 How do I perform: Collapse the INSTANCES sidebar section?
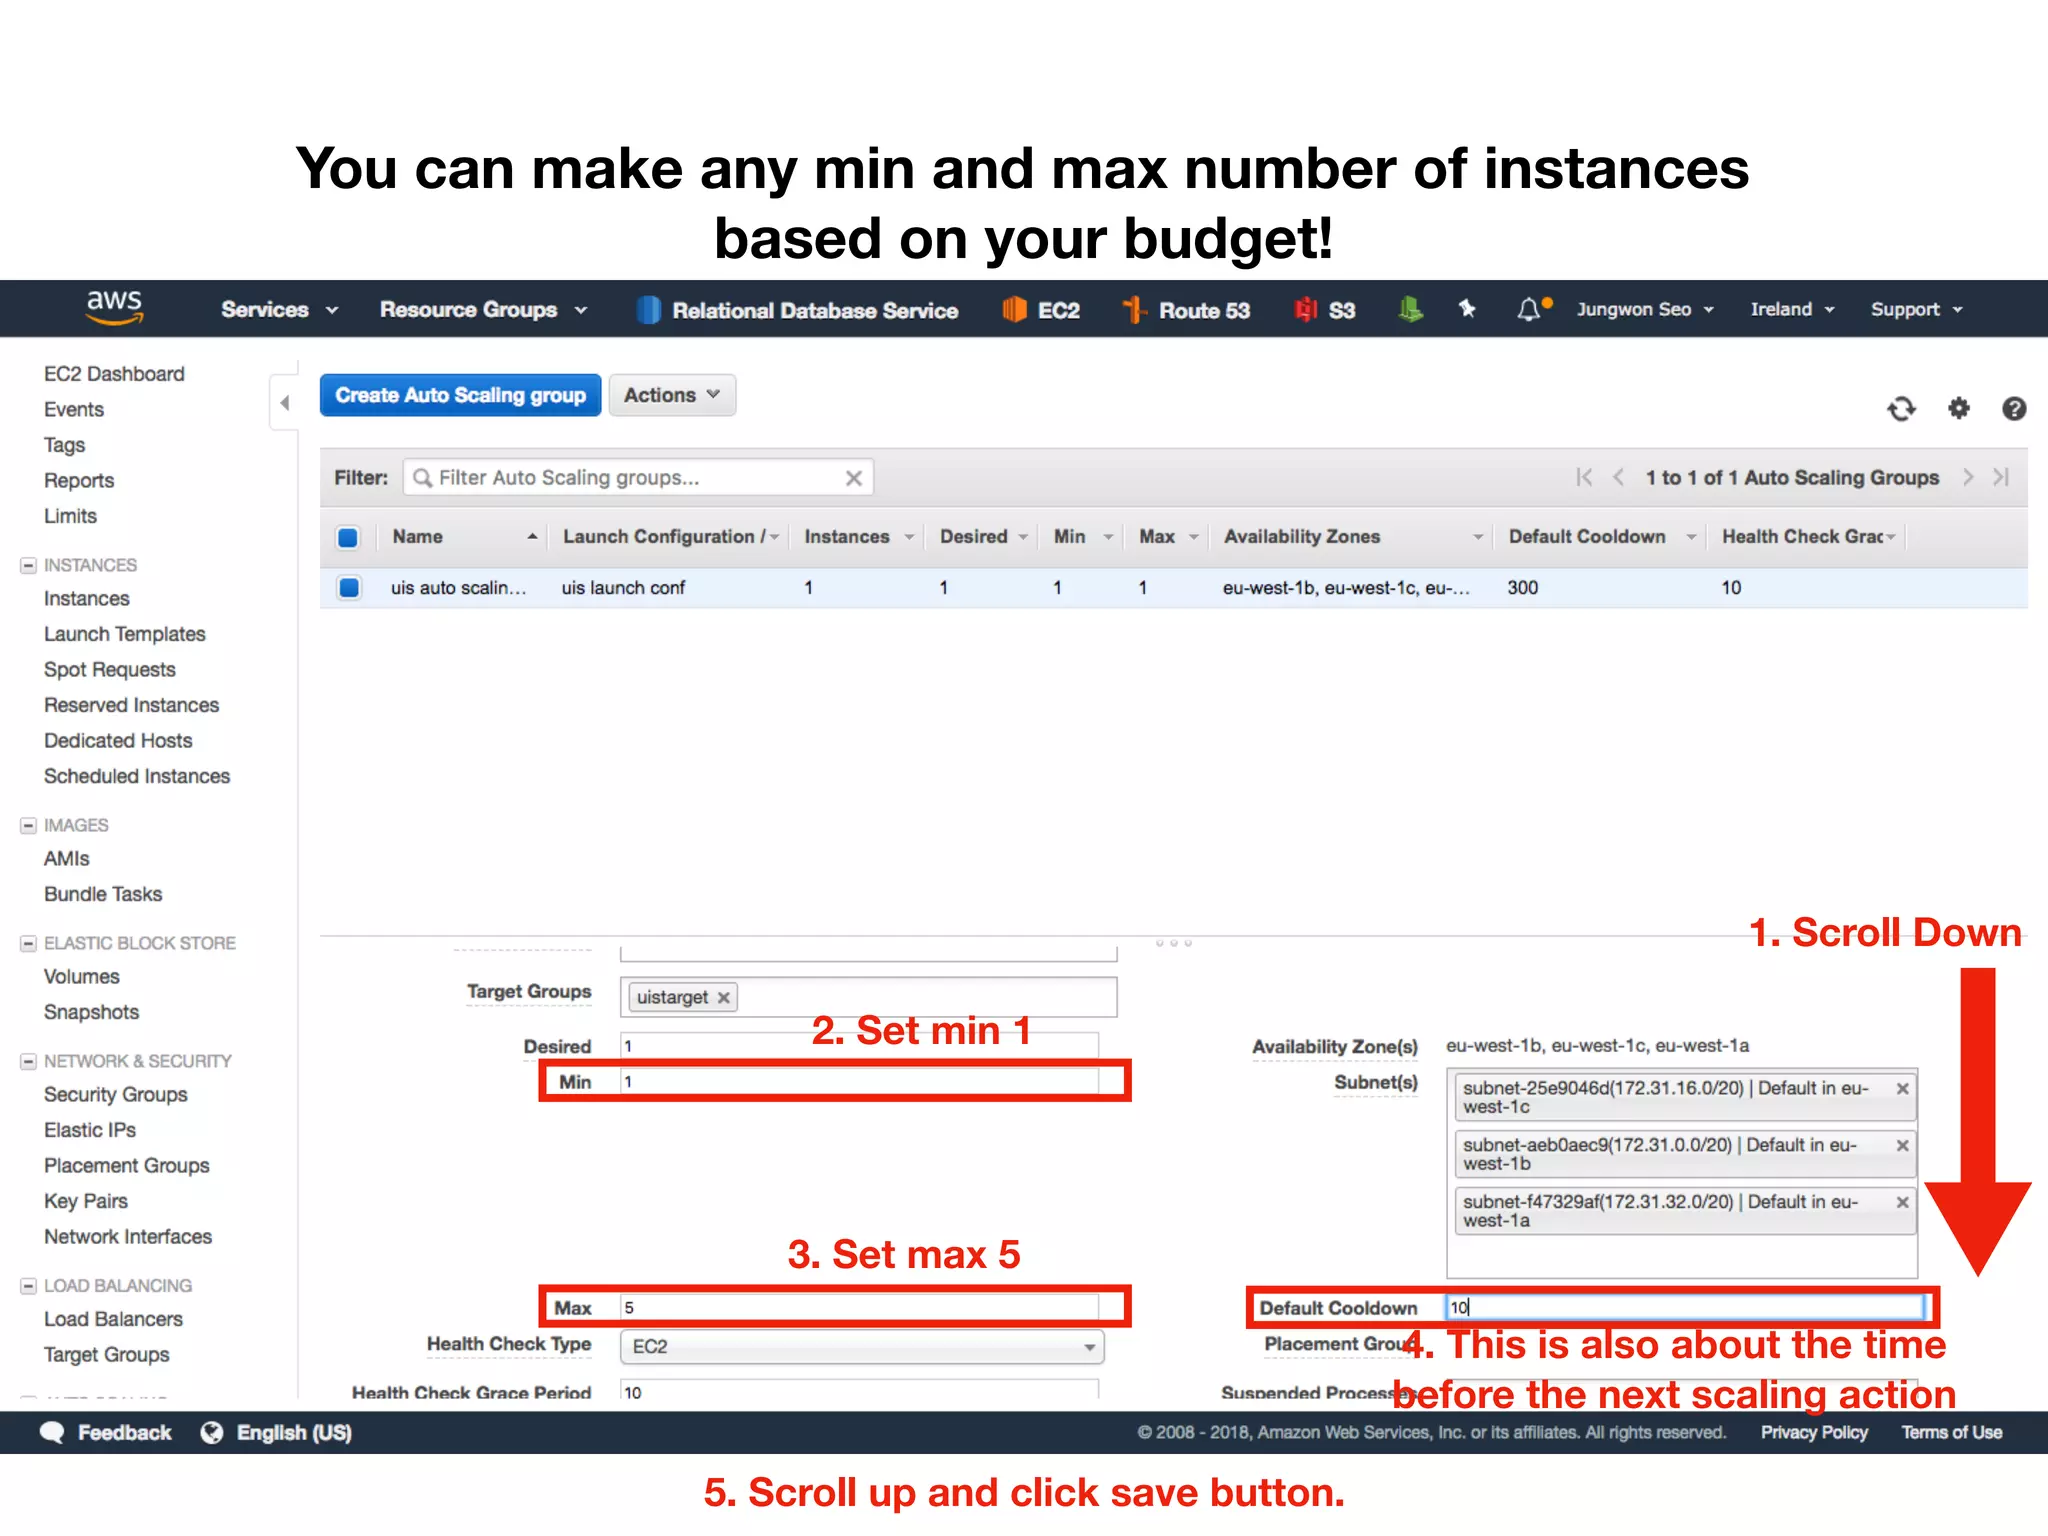click(28, 566)
